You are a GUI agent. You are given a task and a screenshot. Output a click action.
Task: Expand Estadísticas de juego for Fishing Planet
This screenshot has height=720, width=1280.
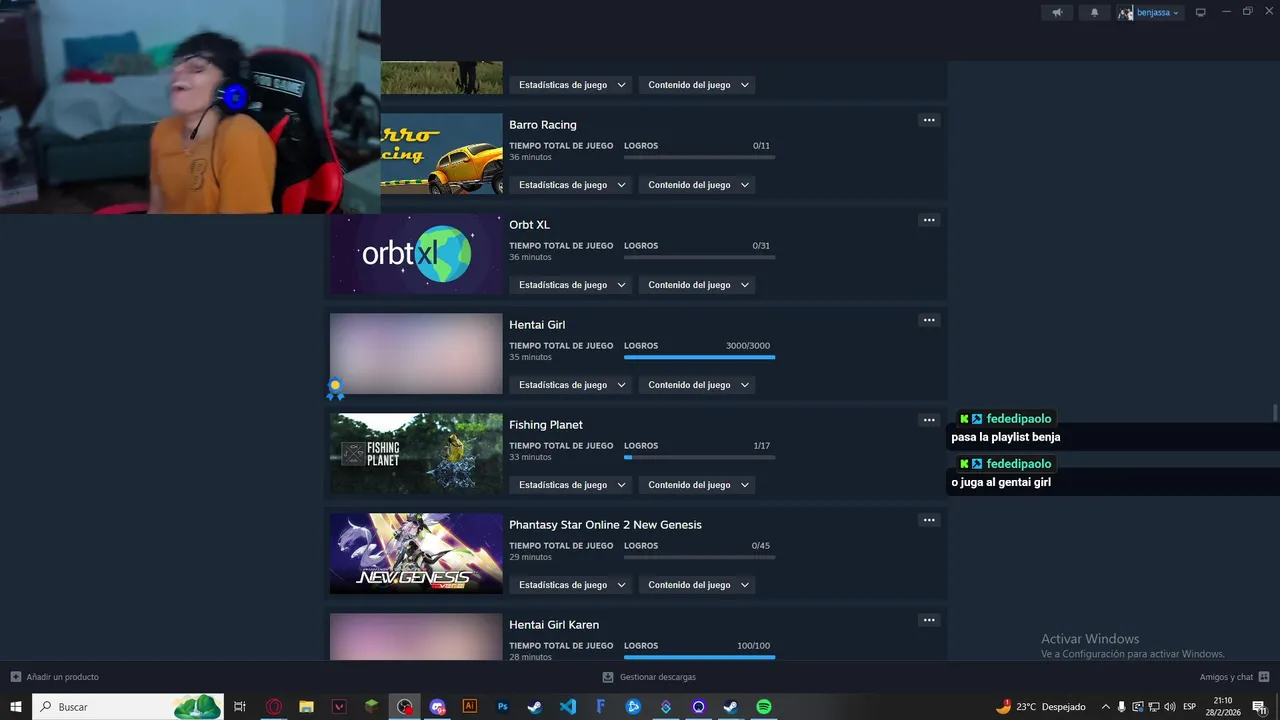coord(572,485)
